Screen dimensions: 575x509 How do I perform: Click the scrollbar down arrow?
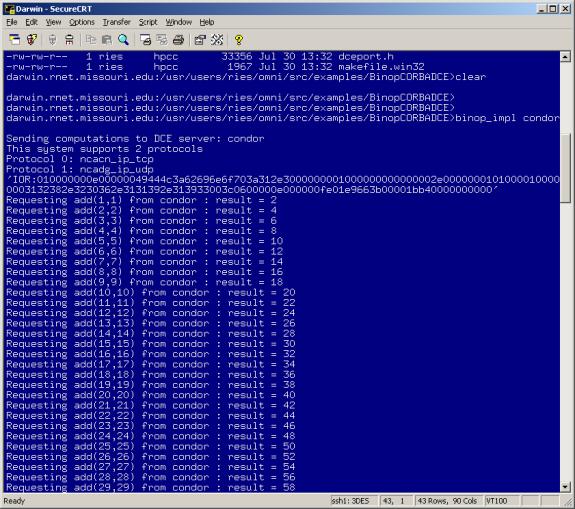tap(565, 487)
